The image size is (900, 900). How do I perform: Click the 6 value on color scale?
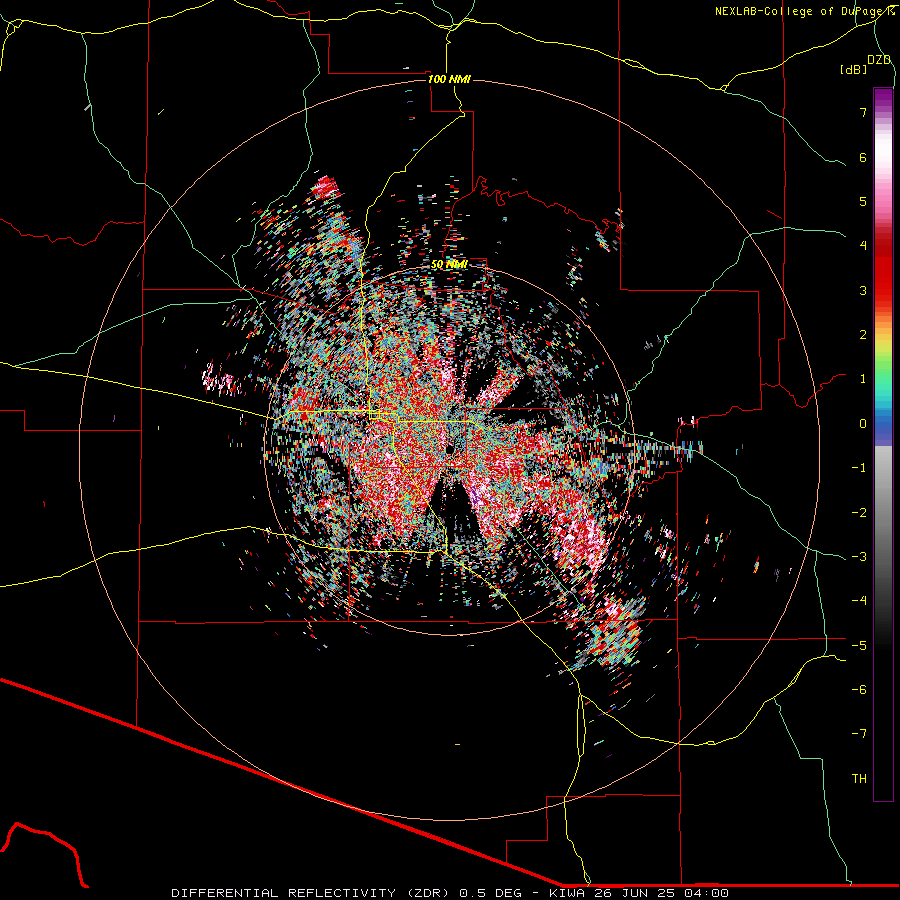point(863,157)
